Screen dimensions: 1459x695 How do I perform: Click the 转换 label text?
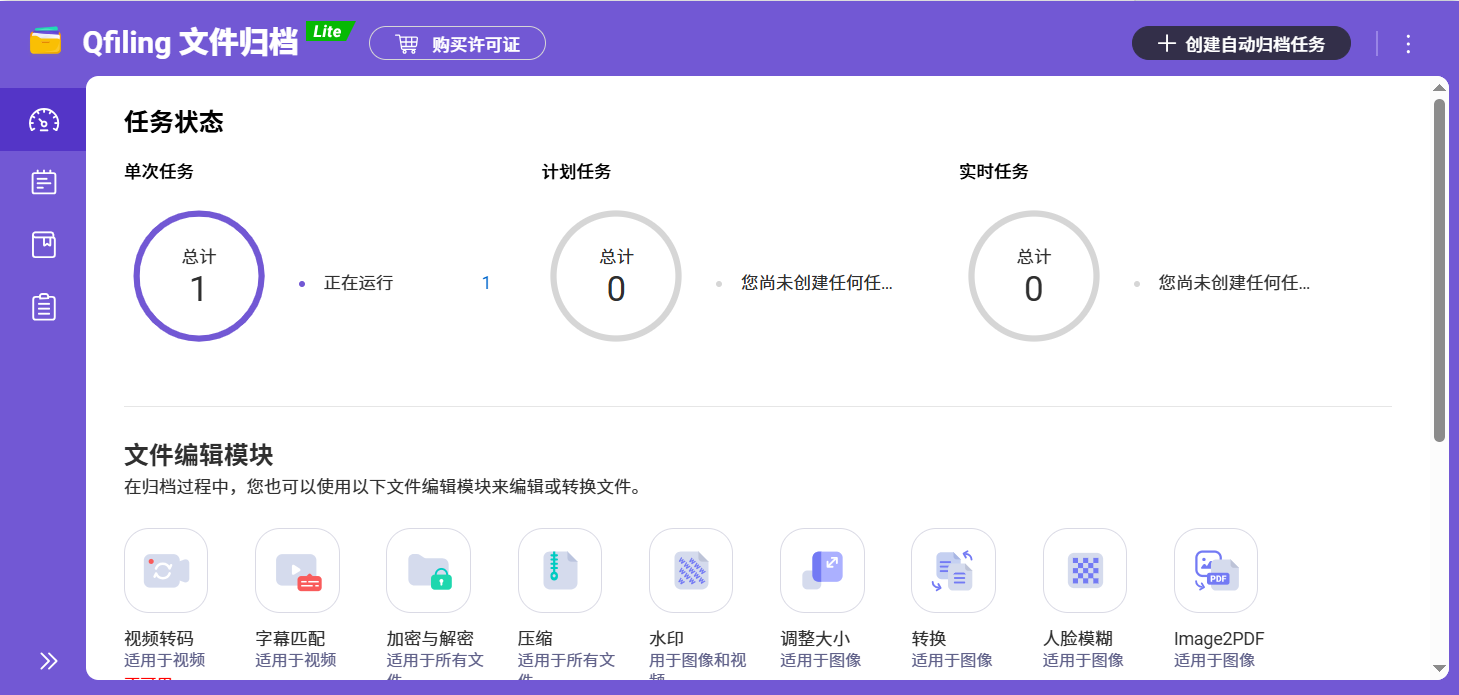click(929, 639)
